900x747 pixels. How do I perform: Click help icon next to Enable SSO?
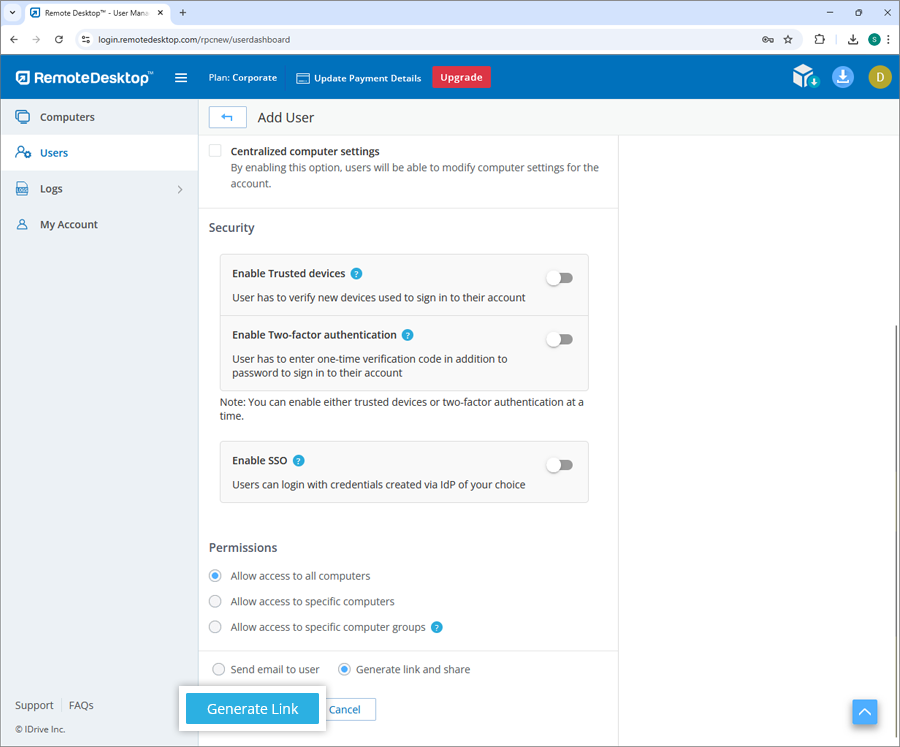tap(299, 461)
